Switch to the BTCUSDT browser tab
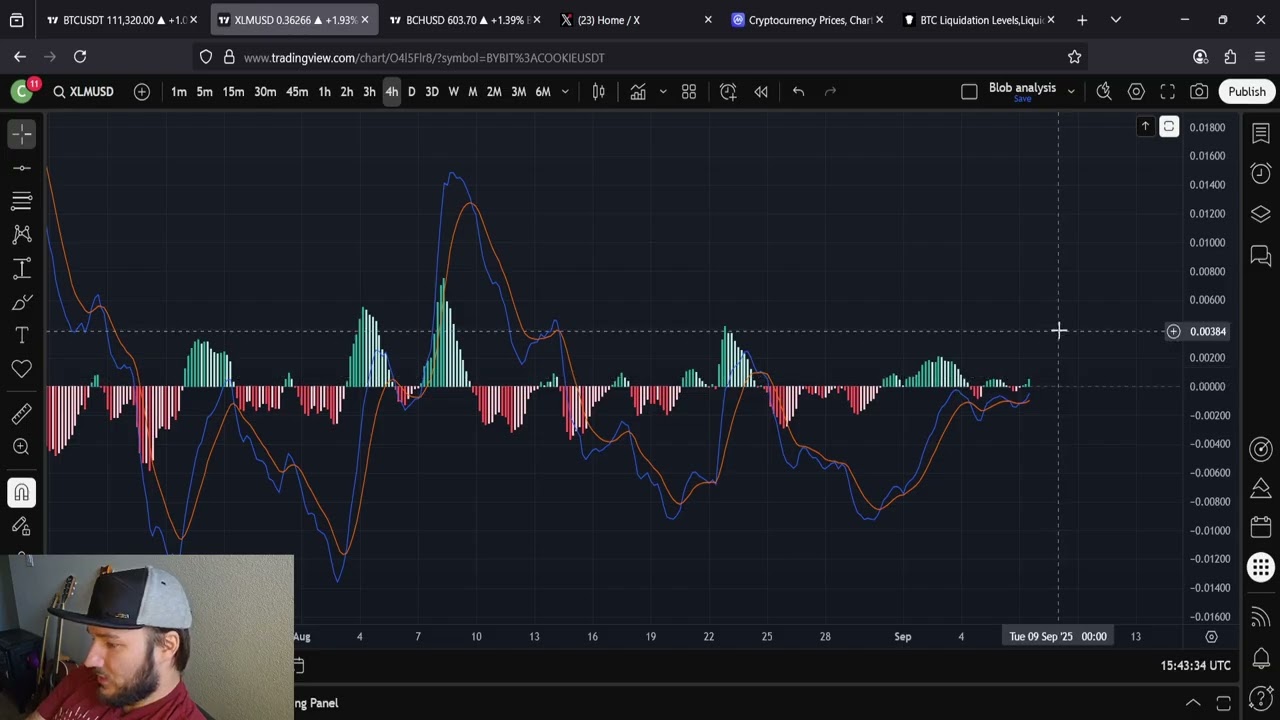1280x720 pixels. tap(122, 20)
